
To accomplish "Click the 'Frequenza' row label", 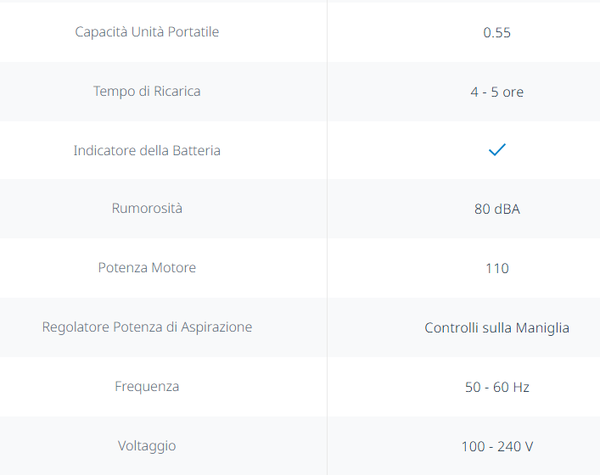I will 147,386.
